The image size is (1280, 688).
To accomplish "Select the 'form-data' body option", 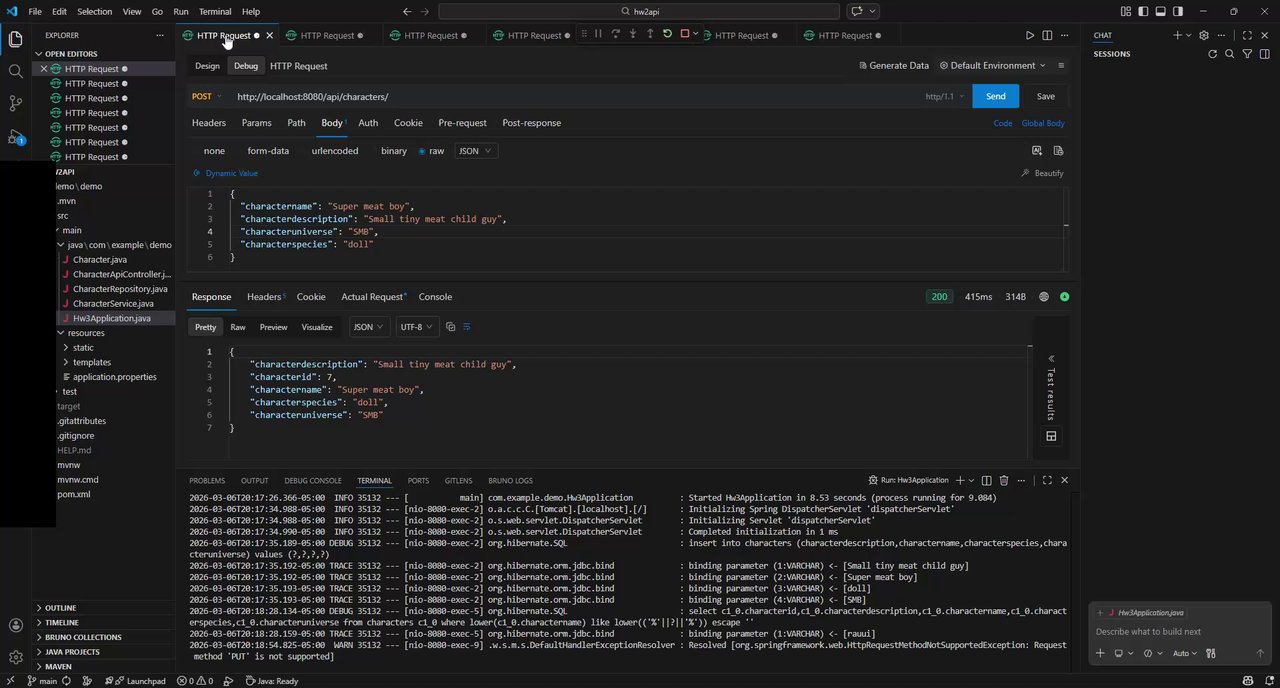I will (268, 151).
